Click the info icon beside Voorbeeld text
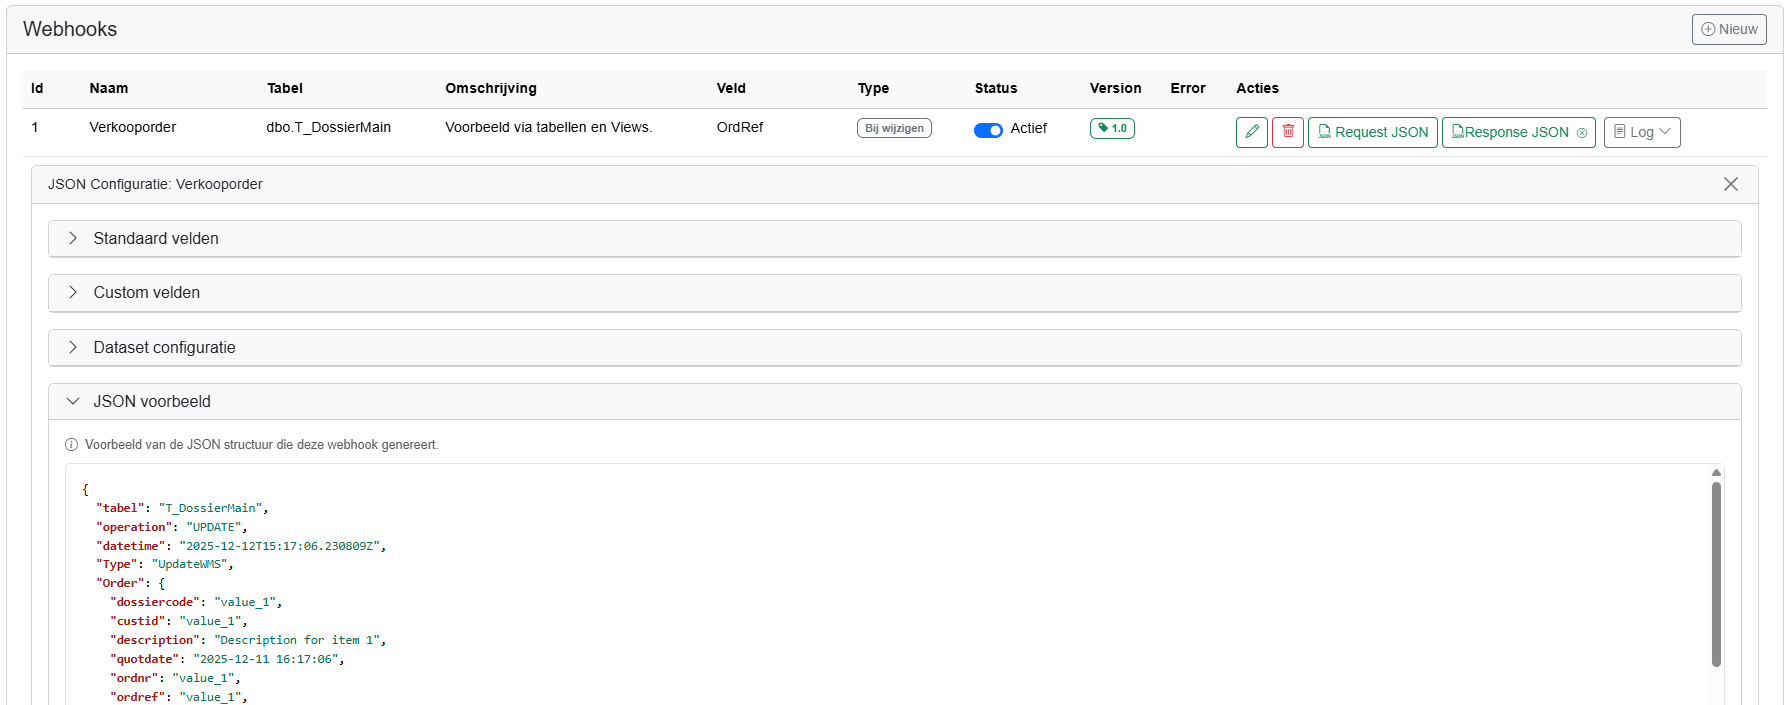1791x705 pixels. tap(71, 445)
